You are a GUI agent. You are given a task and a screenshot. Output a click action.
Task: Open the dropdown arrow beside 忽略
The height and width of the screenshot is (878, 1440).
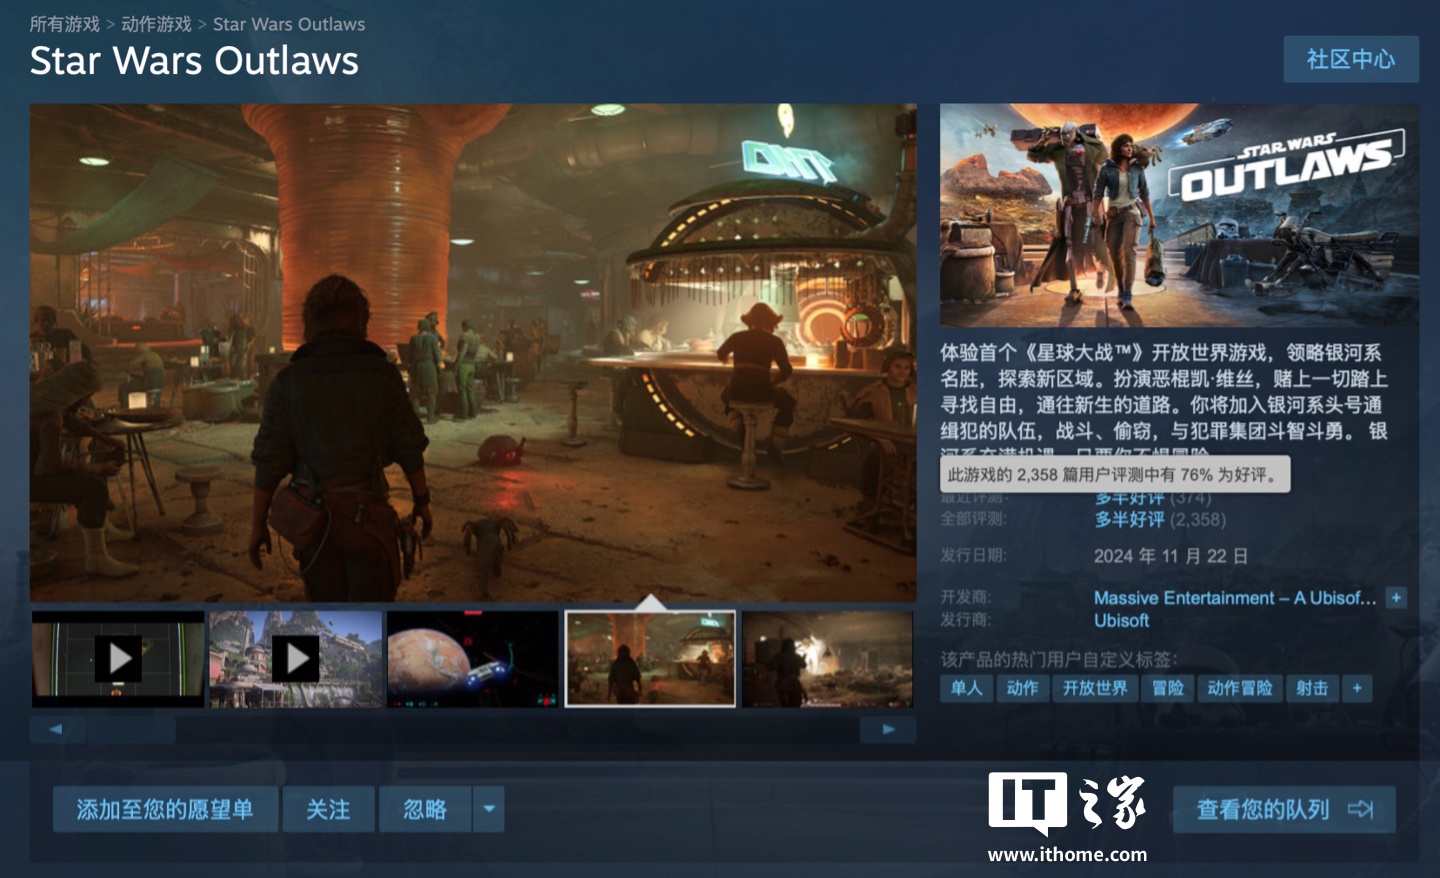click(x=489, y=809)
